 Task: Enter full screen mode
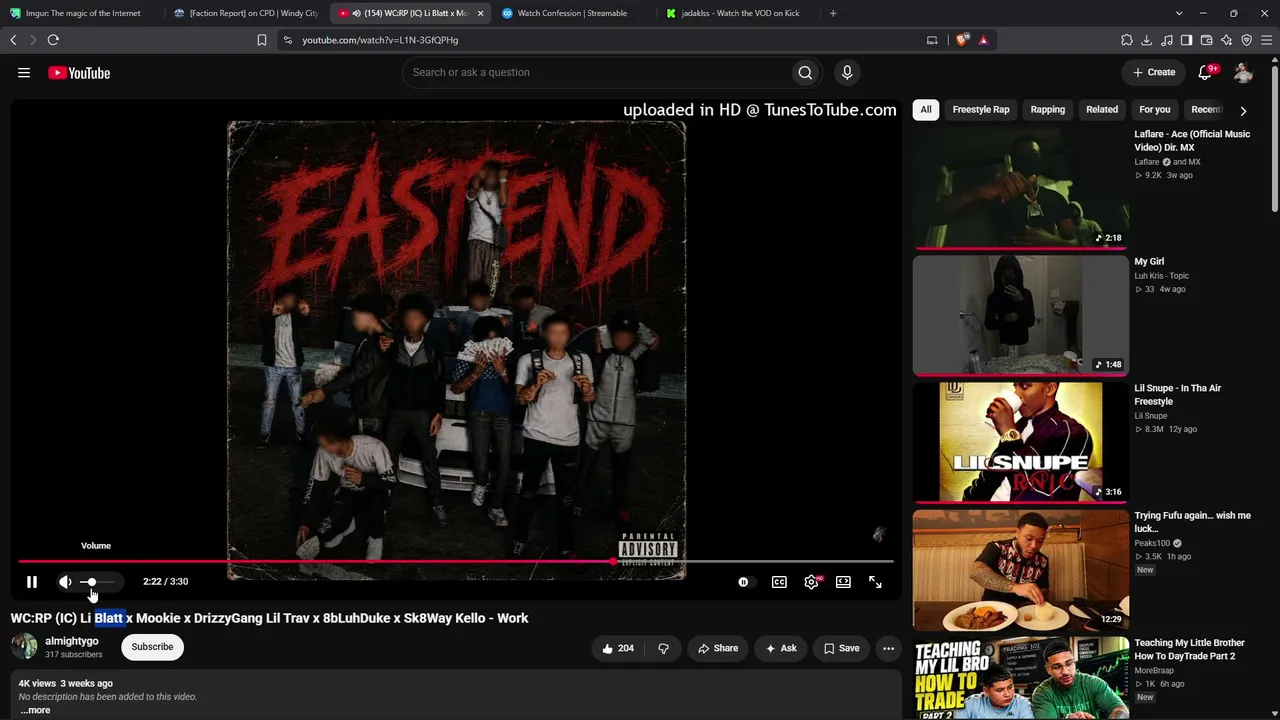pyautogui.click(x=875, y=582)
